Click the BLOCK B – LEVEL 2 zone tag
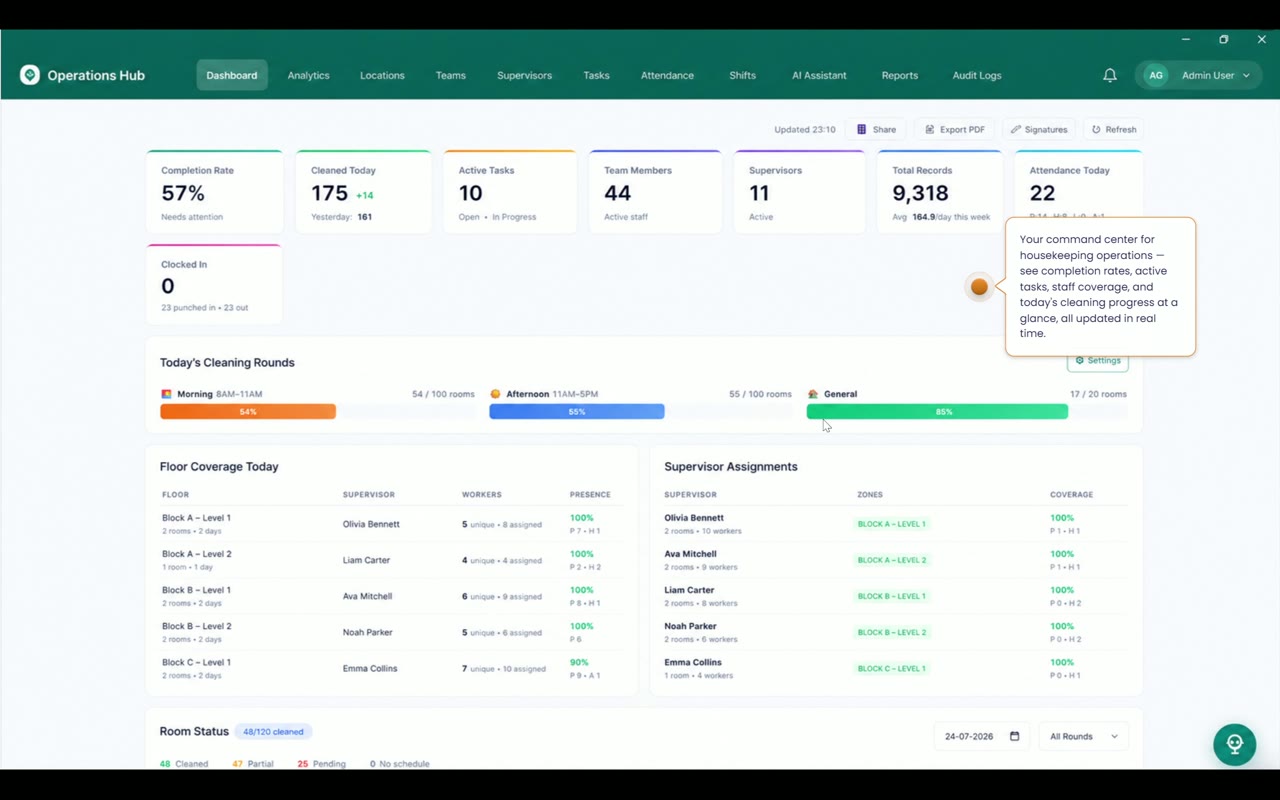Screen dimensions: 1280x800 coord(892,632)
